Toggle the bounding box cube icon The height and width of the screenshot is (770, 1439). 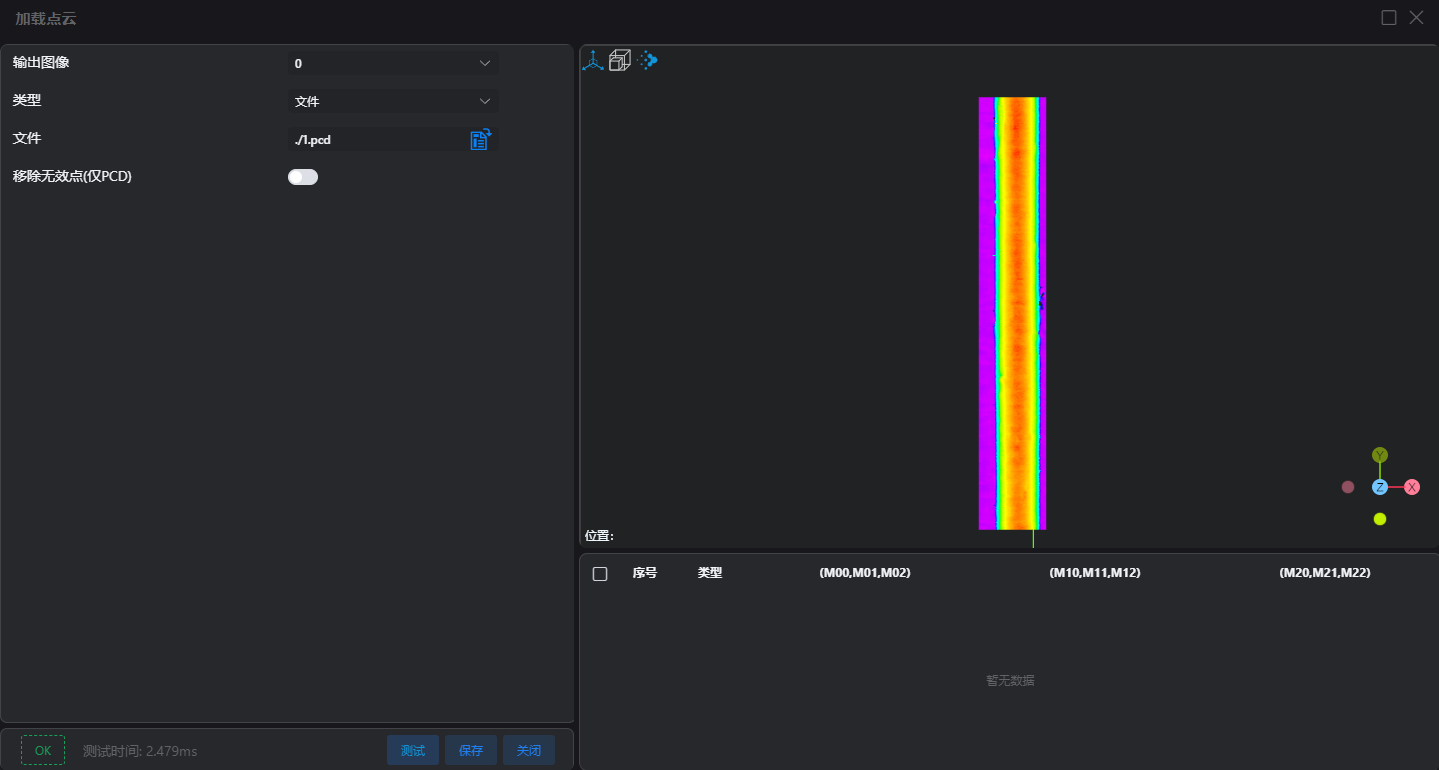click(620, 61)
